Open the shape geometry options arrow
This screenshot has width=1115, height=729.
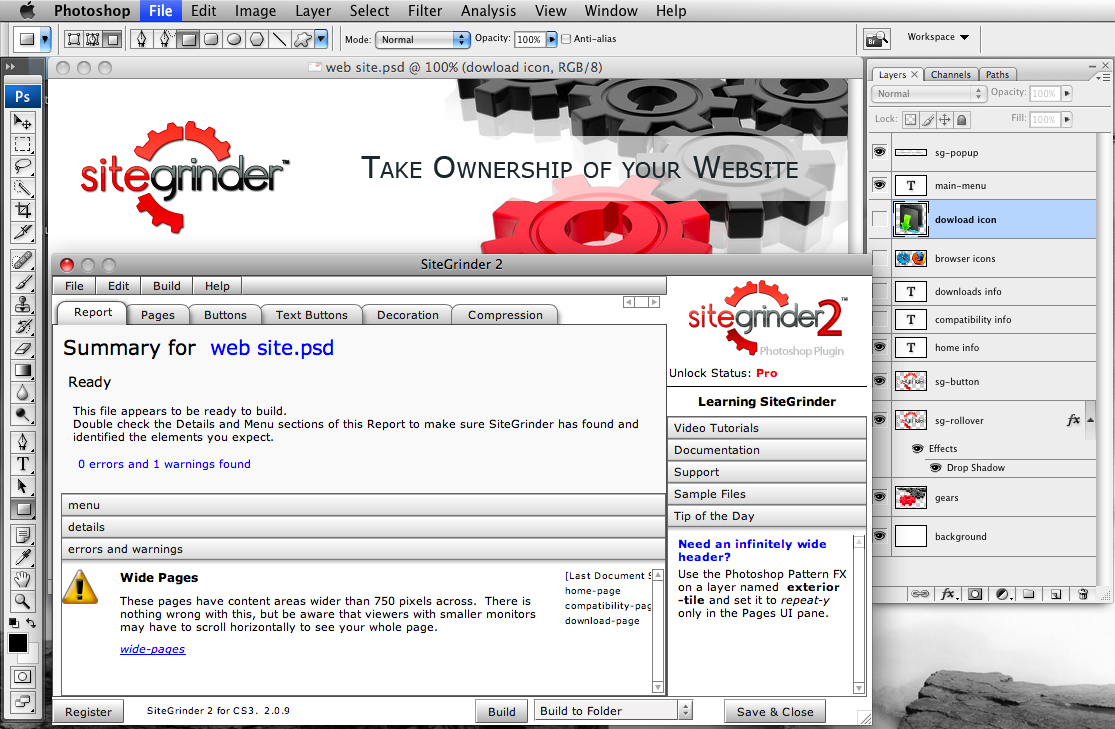click(321, 39)
